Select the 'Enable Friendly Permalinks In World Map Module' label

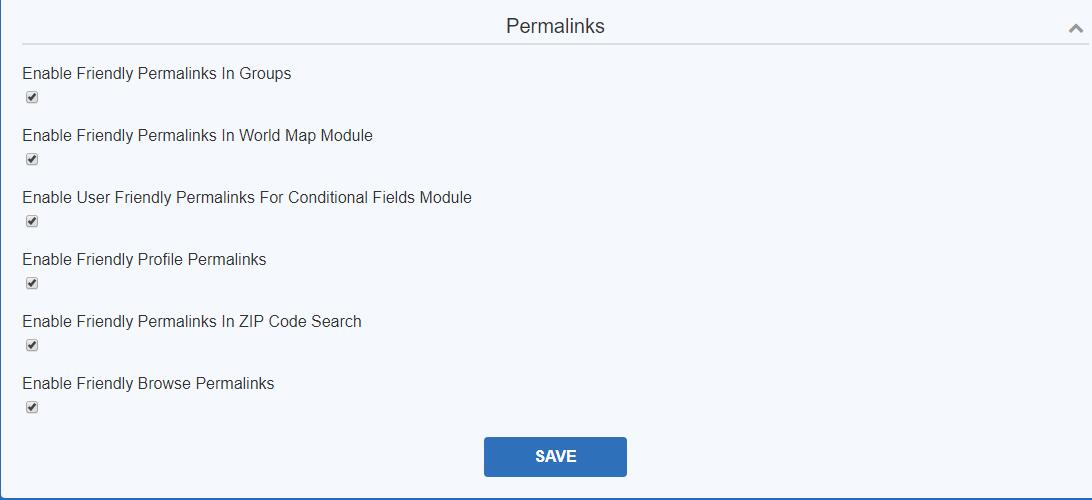(x=197, y=135)
